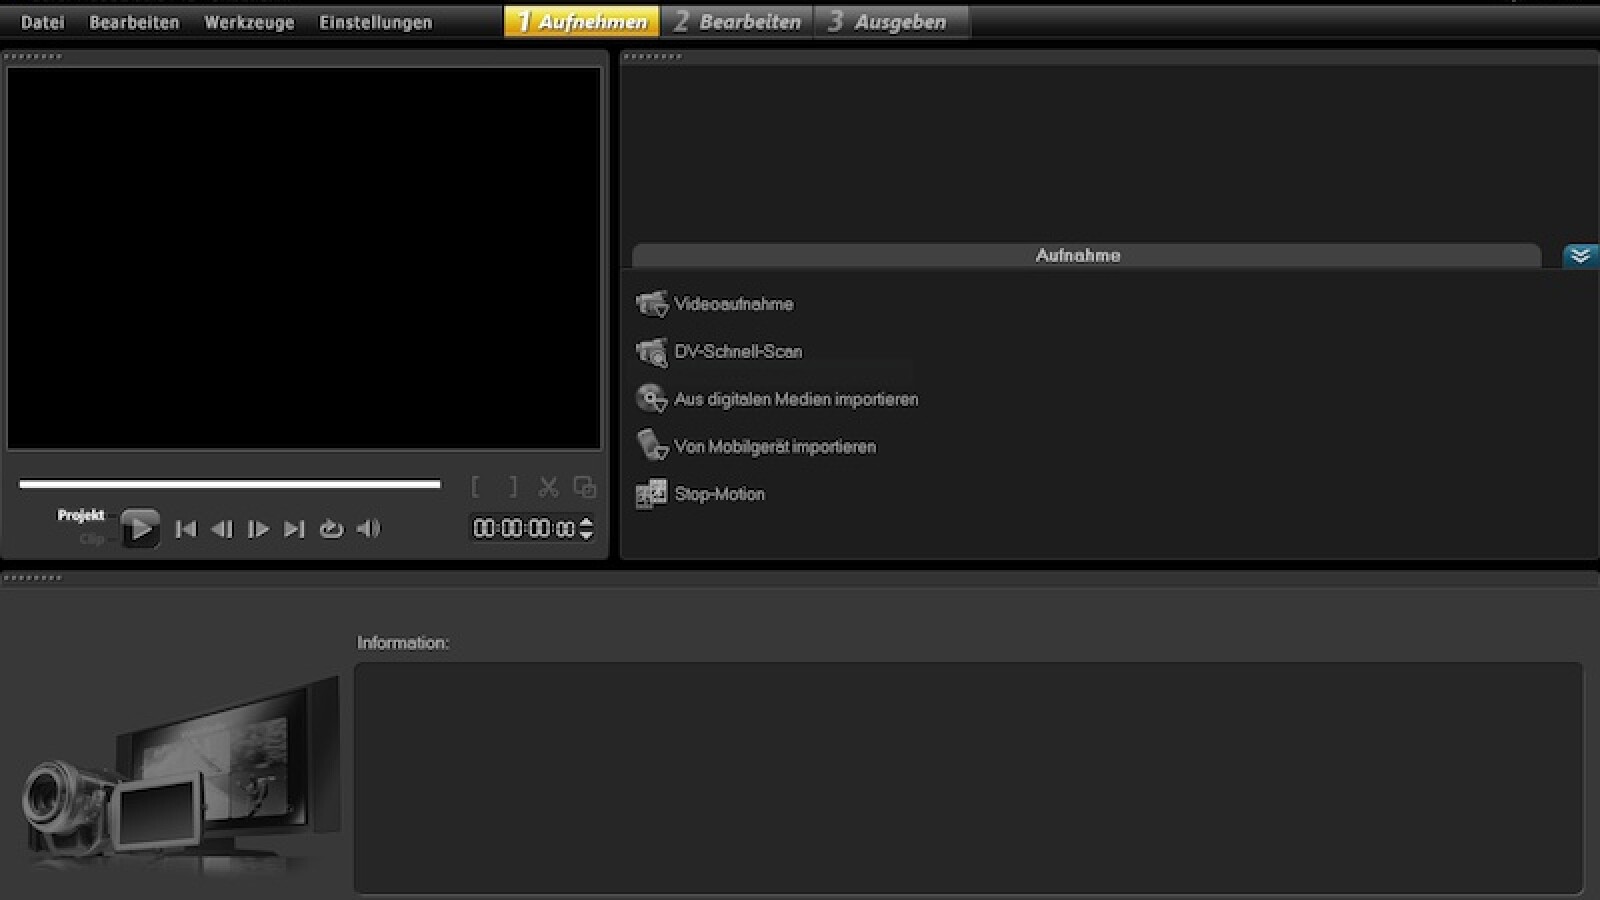This screenshot has width=1600, height=900.
Task: Click the preview scrubber bar
Action: [230, 485]
